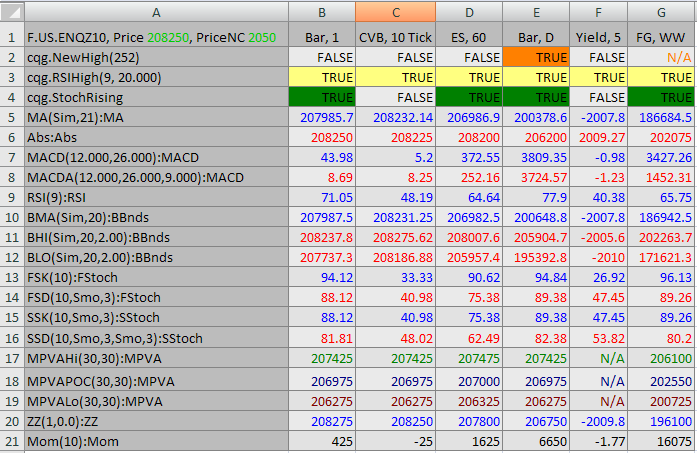The width and height of the screenshot is (697, 453).
Task: Select the ZZ value -2009.8
Action: tap(599, 420)
